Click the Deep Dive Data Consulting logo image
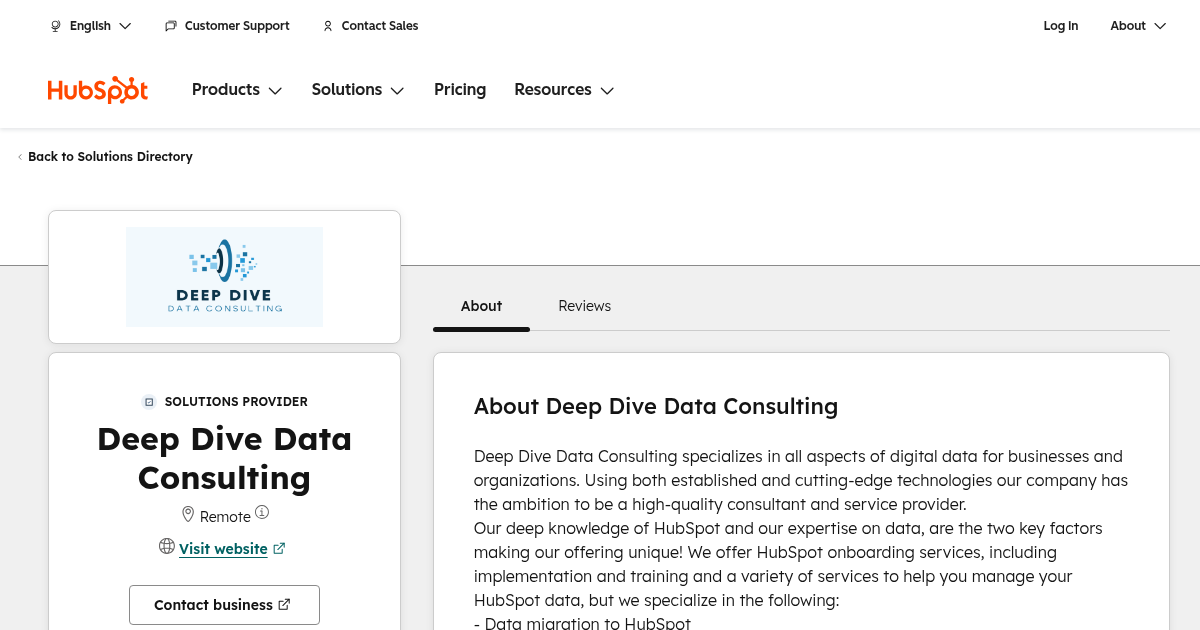This screenshot has height=630, width=1200. tap(224, 277)
